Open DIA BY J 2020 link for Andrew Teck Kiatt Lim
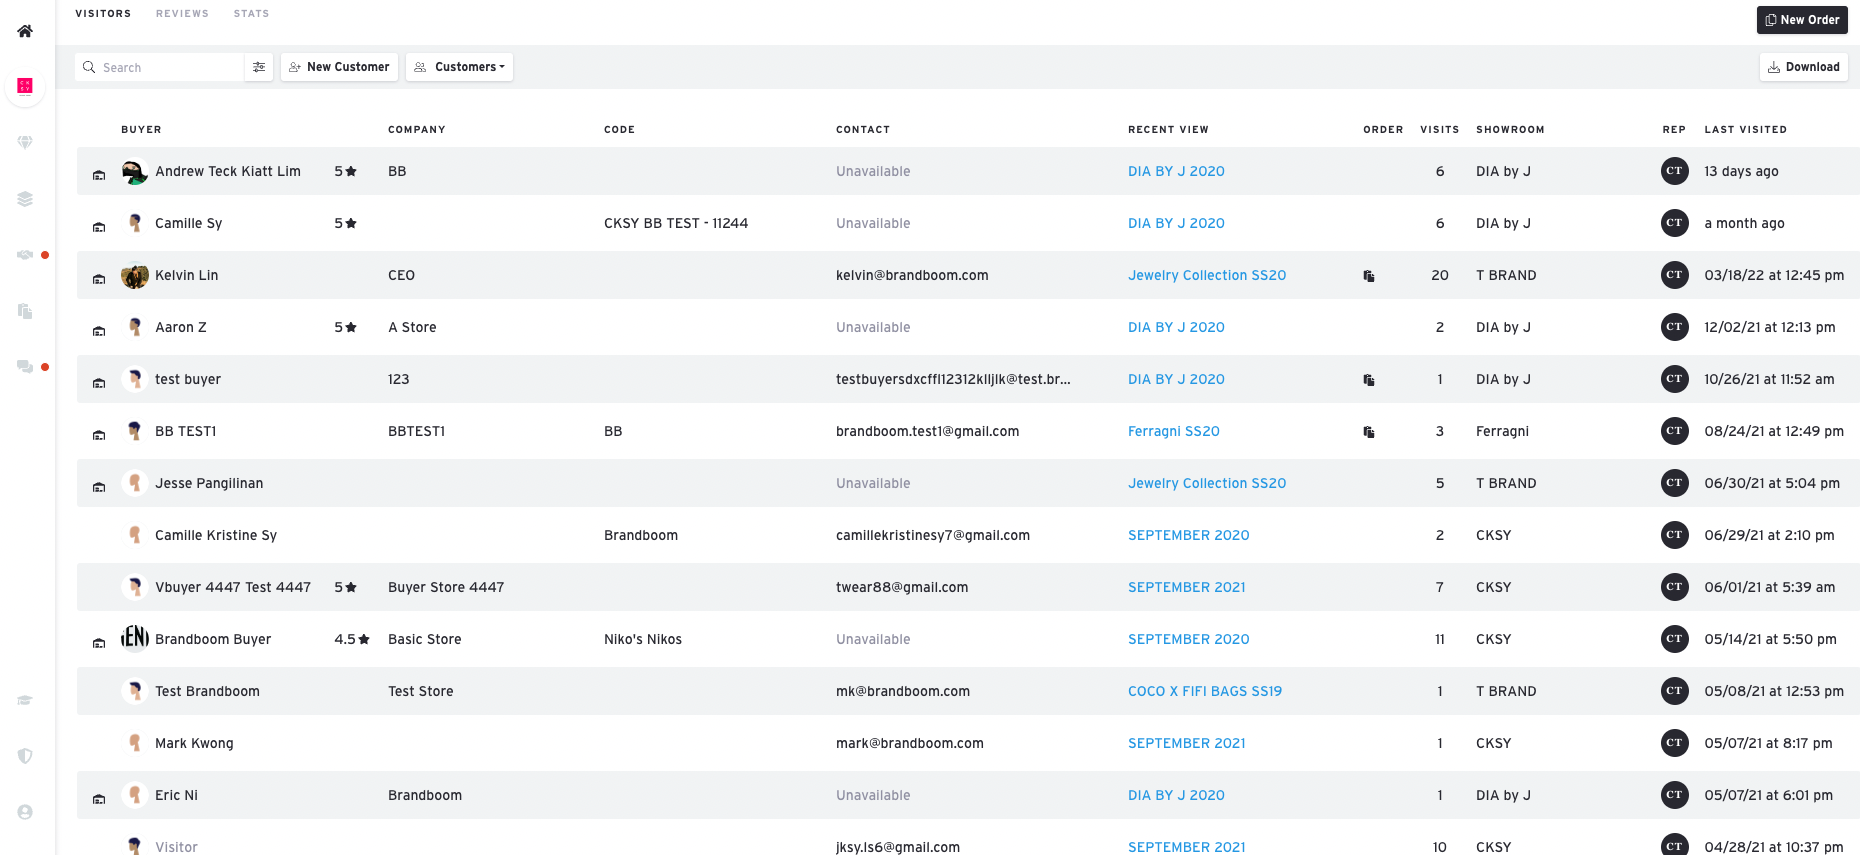 1176,171
